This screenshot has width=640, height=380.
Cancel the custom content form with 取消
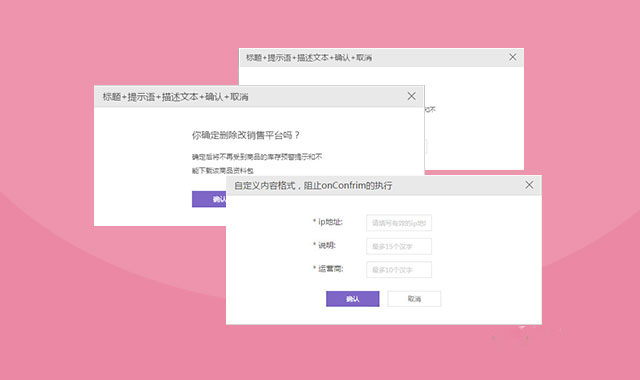point(414,299)
